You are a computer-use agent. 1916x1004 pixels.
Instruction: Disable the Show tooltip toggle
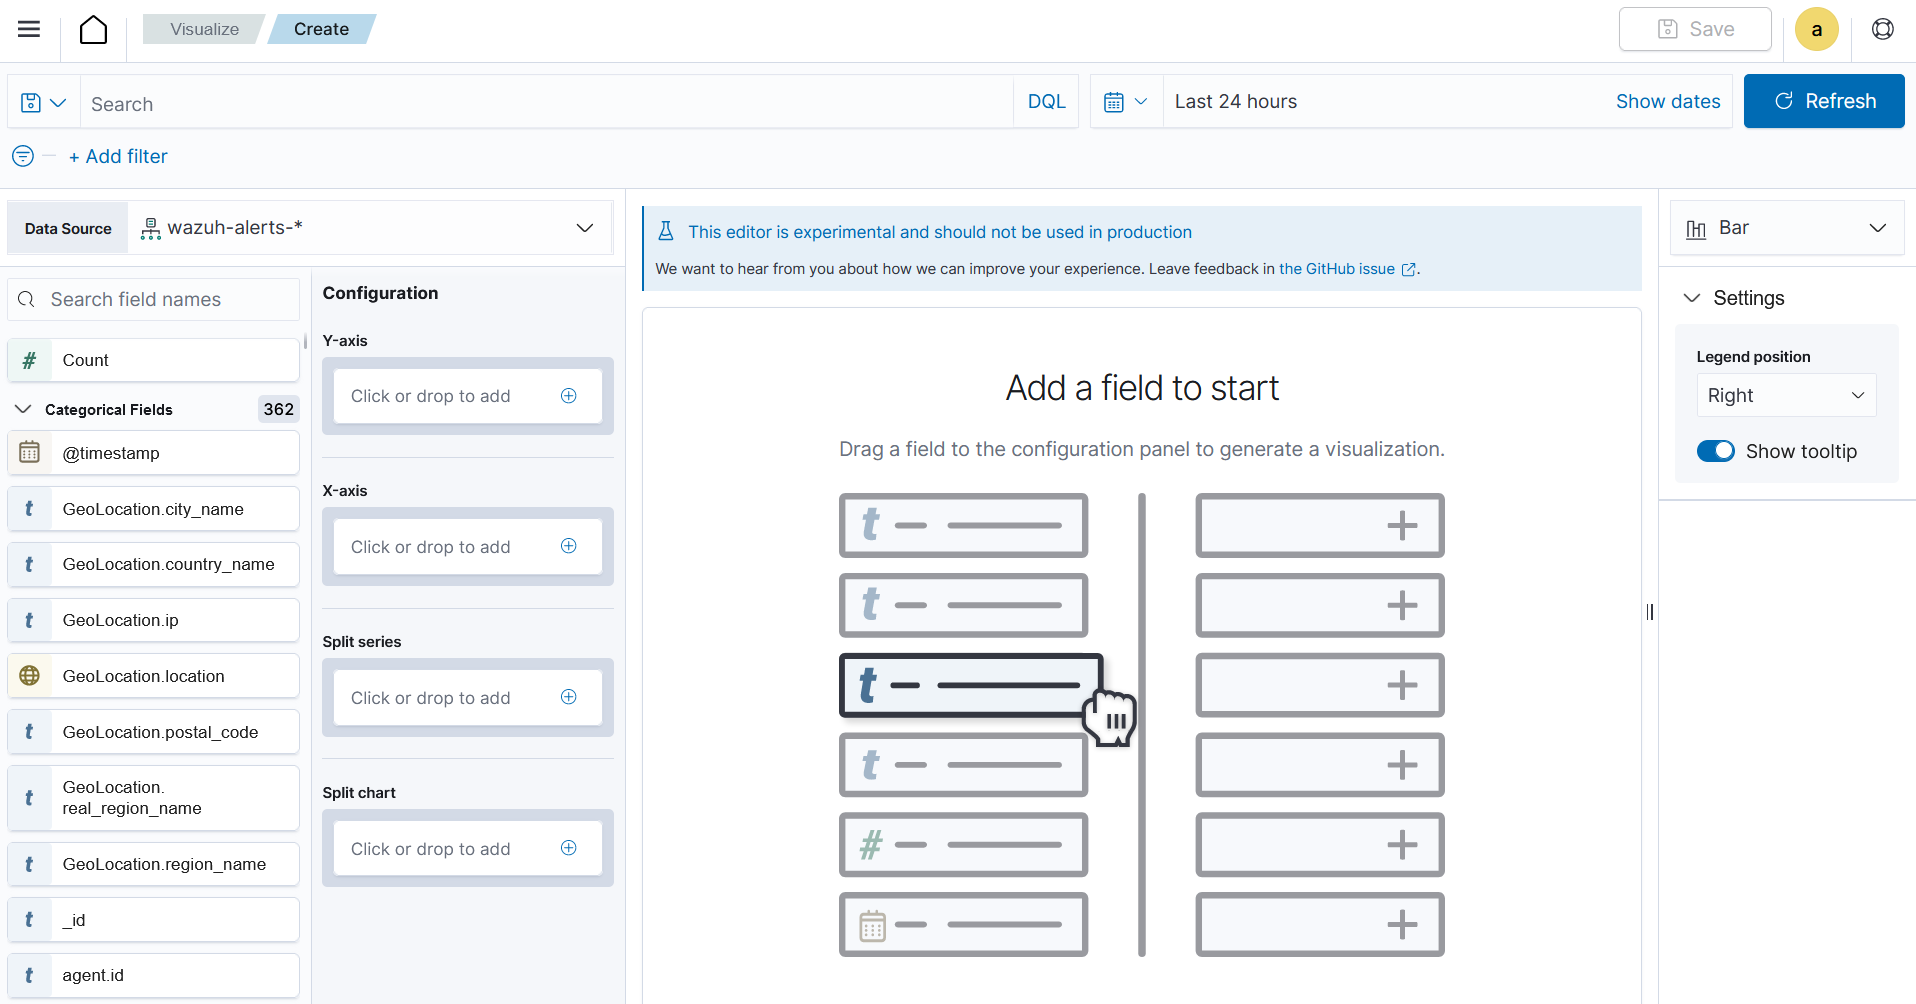1717,451
